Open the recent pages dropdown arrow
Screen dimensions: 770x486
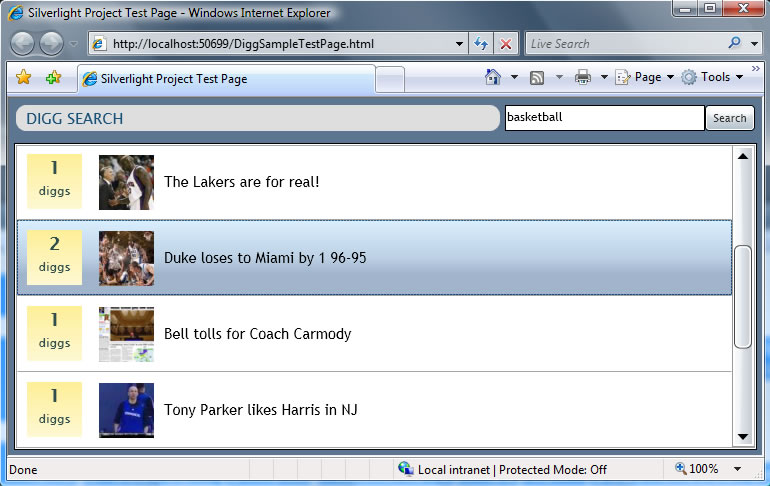74,44
